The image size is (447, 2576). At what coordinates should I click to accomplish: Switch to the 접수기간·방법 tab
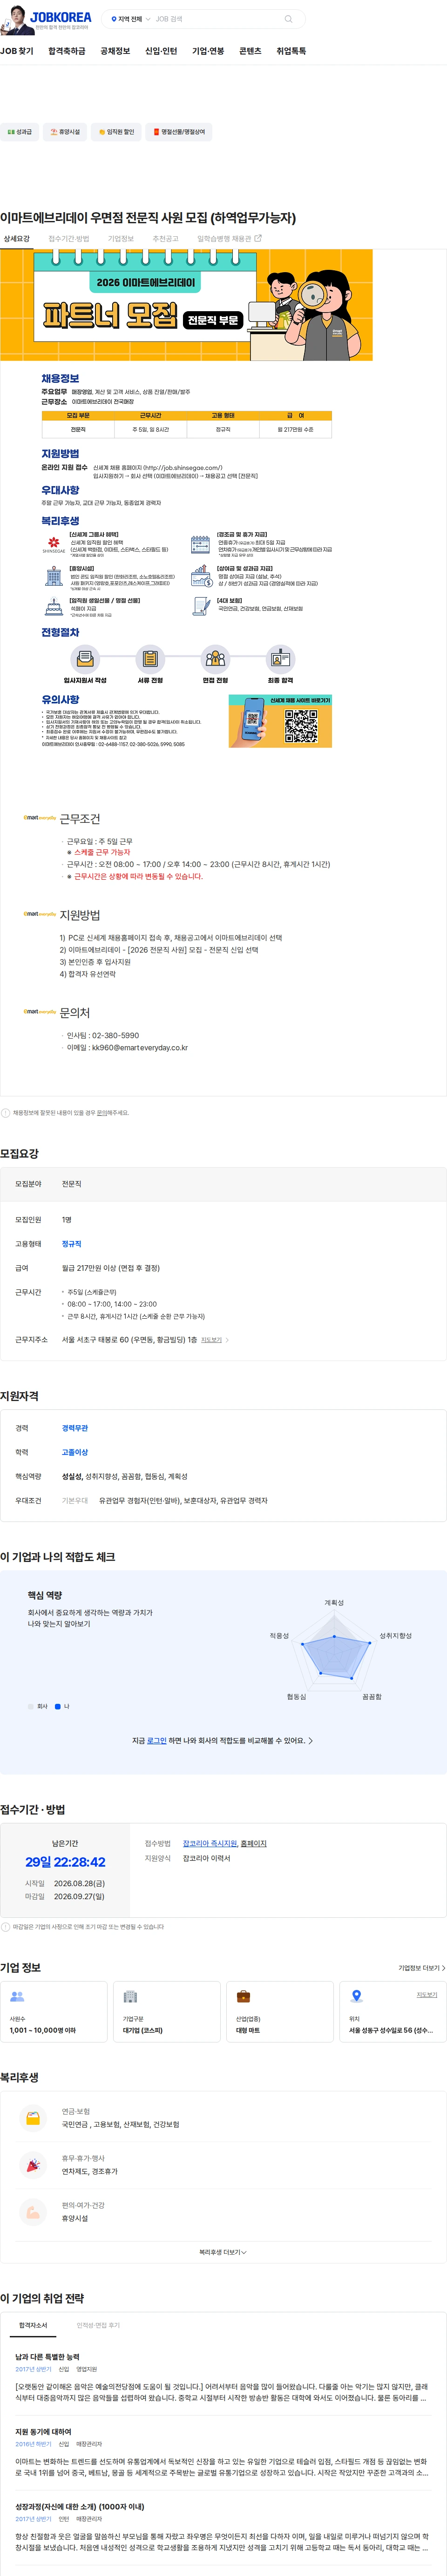click(x=69, y=239)
